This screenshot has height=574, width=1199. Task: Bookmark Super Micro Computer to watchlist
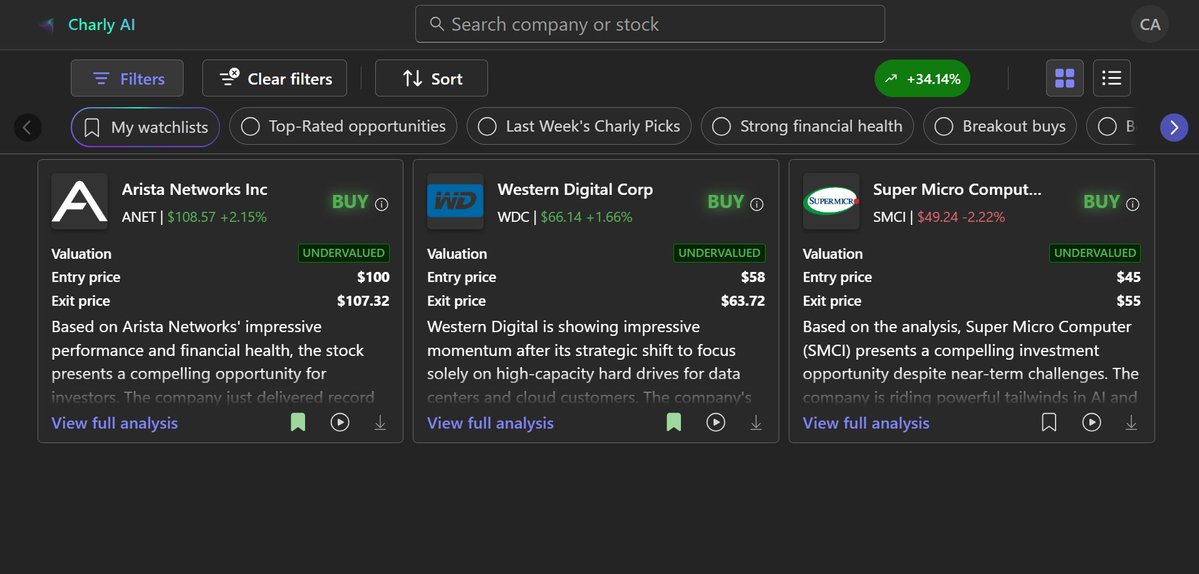(1049, 422)
